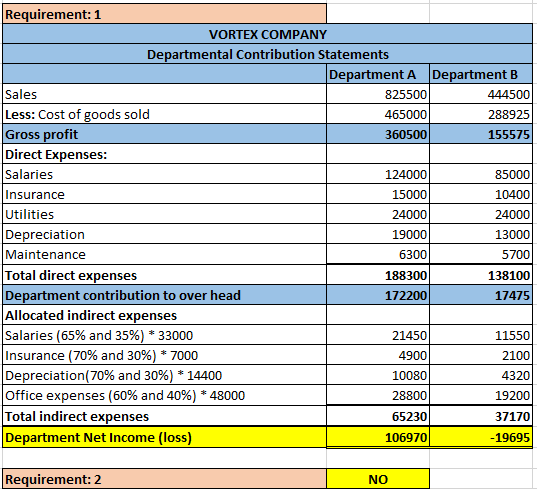Select salaries value 85000

(481, 174)
